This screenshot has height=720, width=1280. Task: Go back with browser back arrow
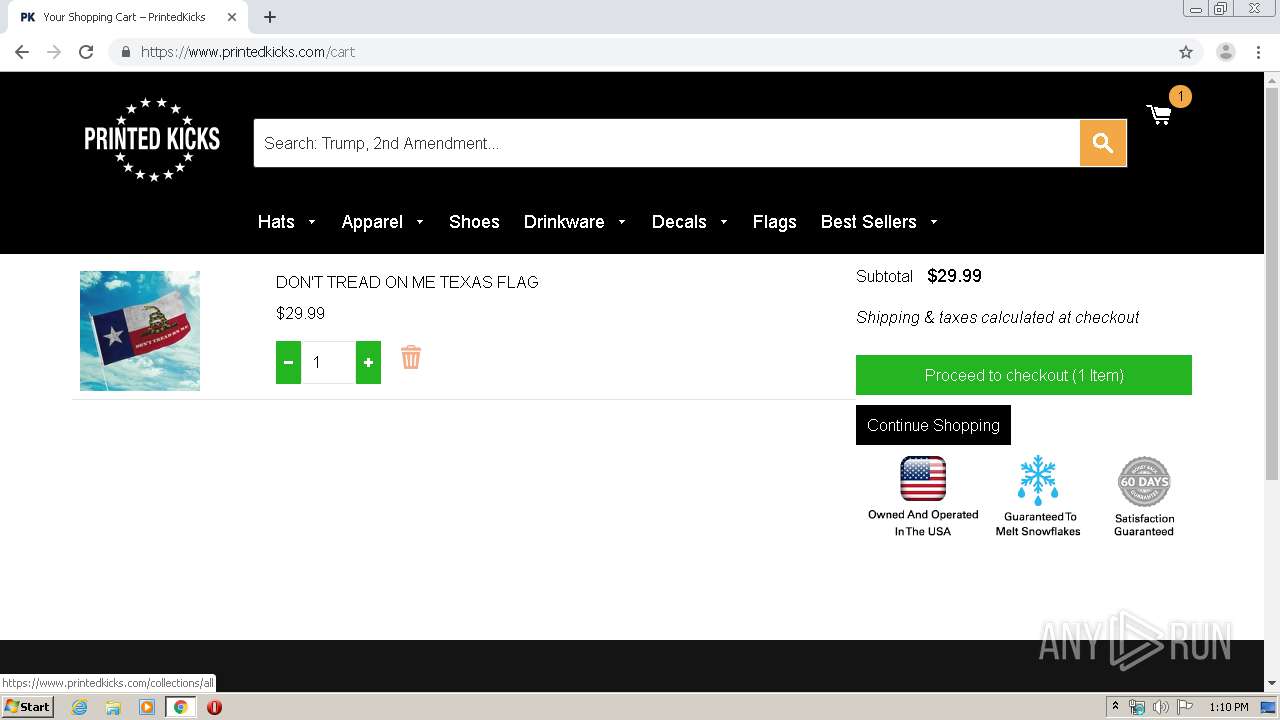coord(22,52)
